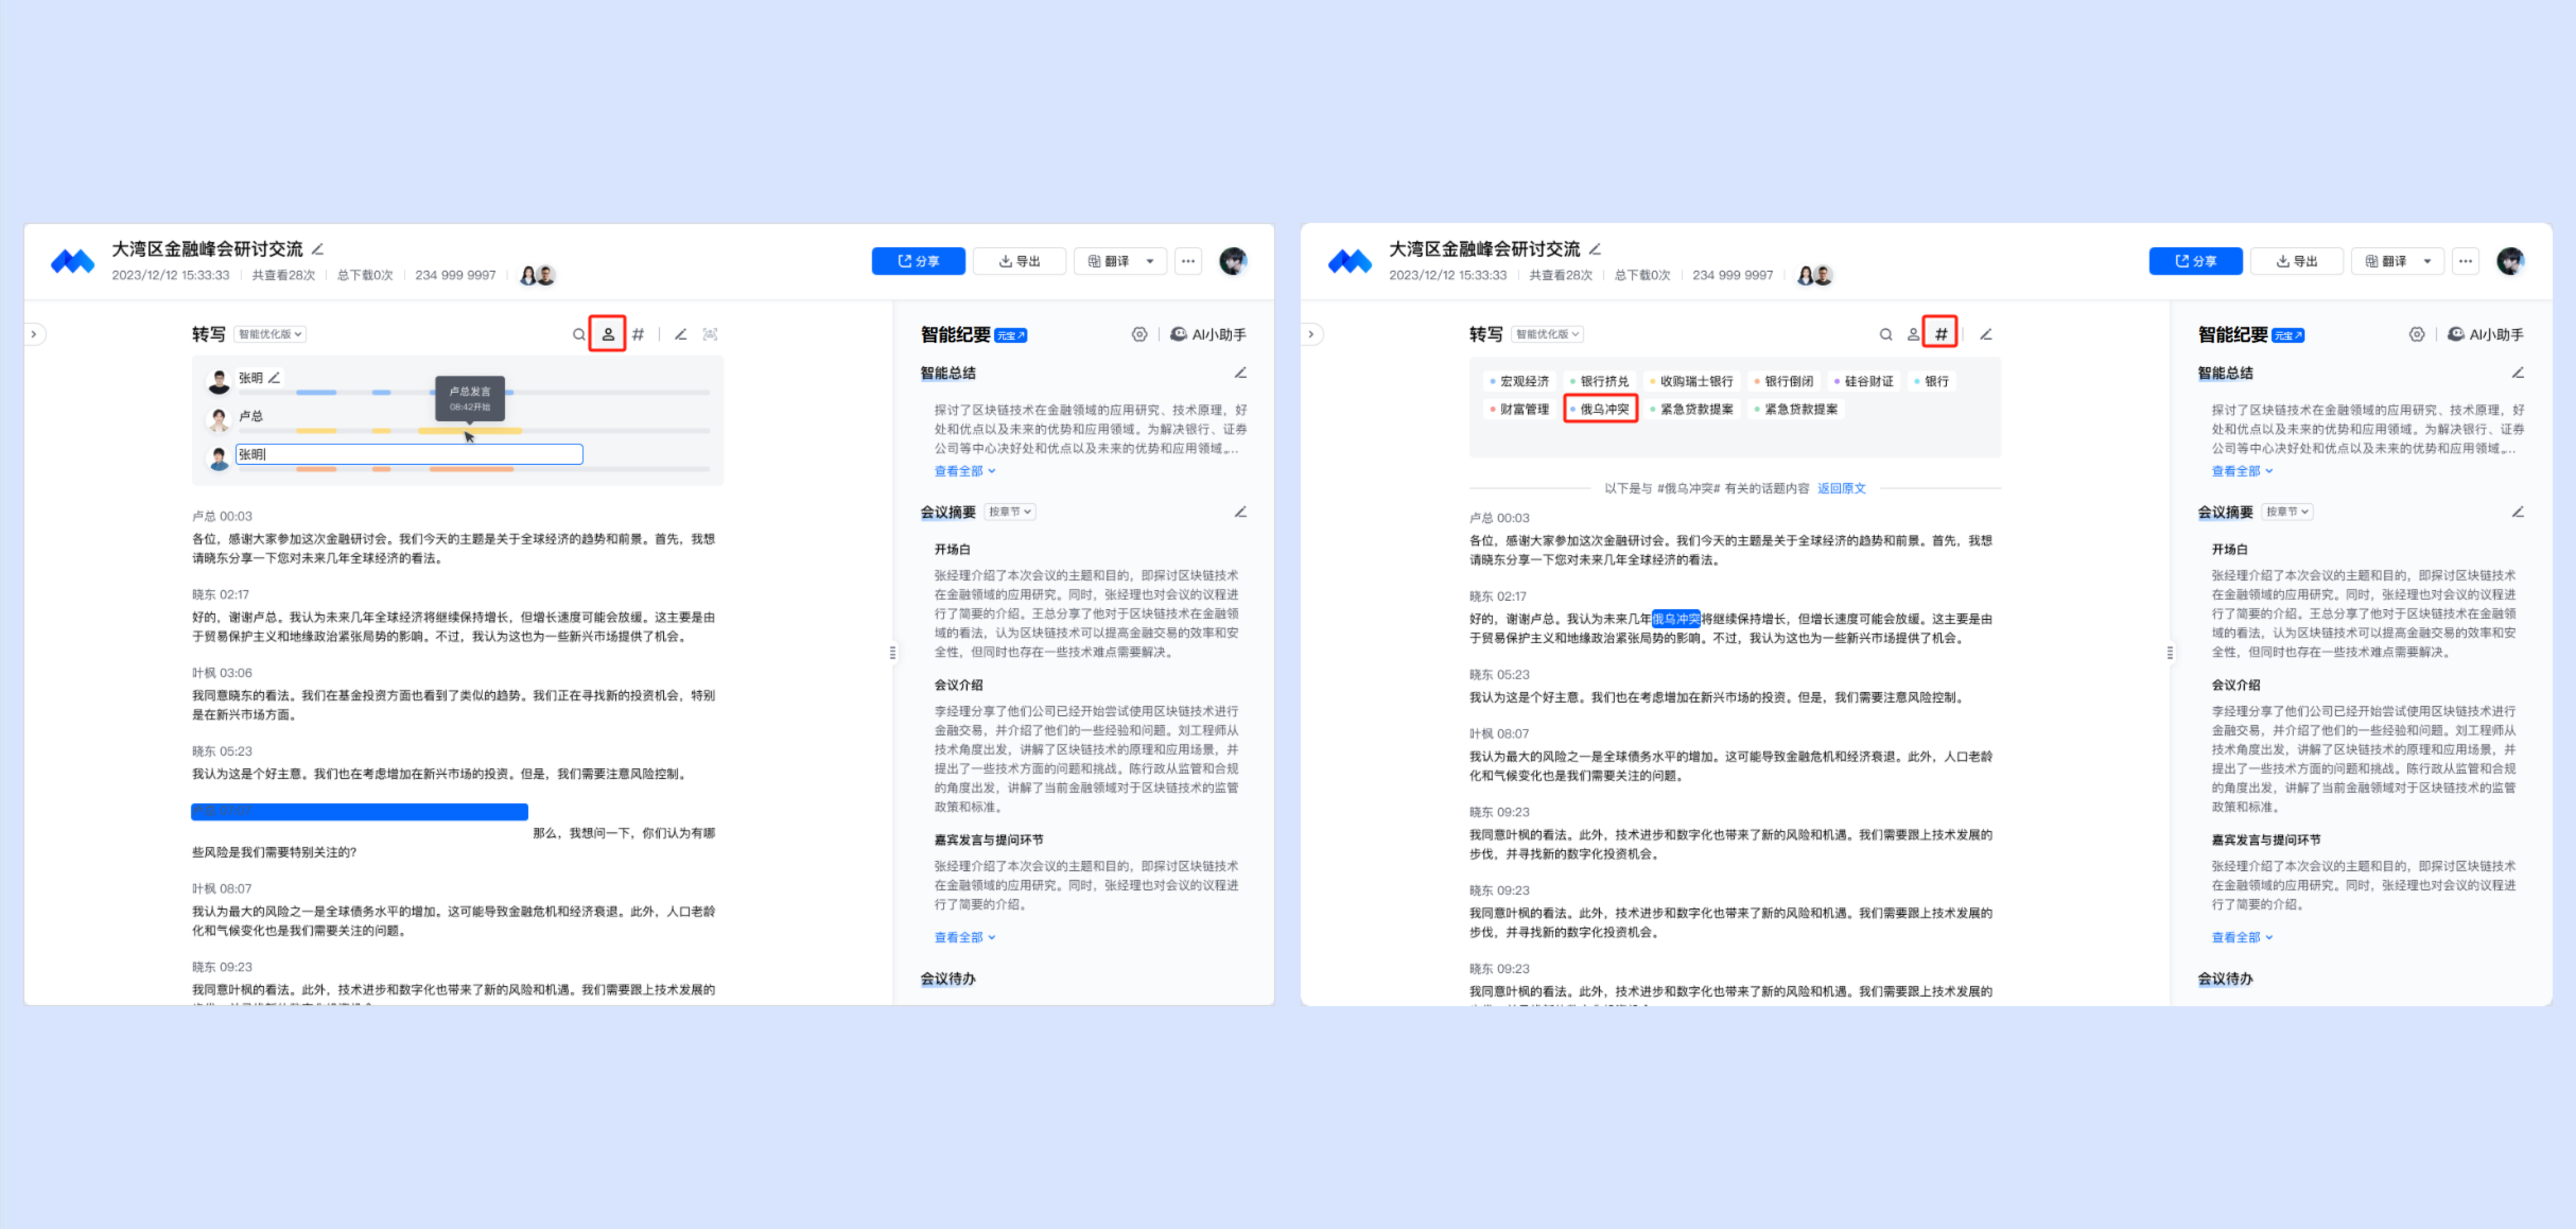This screenshot has width=2576, height=1229.
Task: Edit the 智能总结 section in right window
Action: pyautogui.click(x=2517, y=373)
